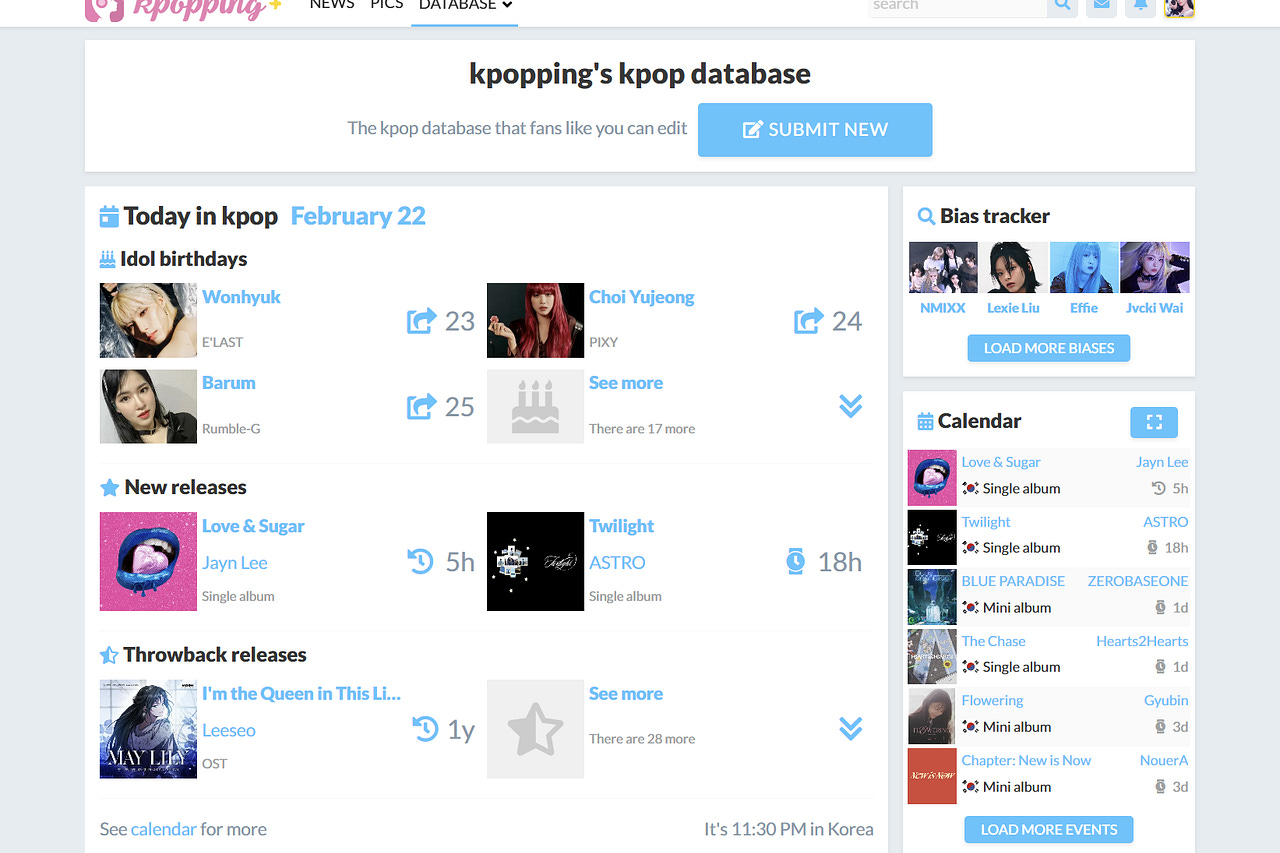
Task: Click LOAD MORE BIASES in the Bias tracker
Action: click(x=1048, y=348)
